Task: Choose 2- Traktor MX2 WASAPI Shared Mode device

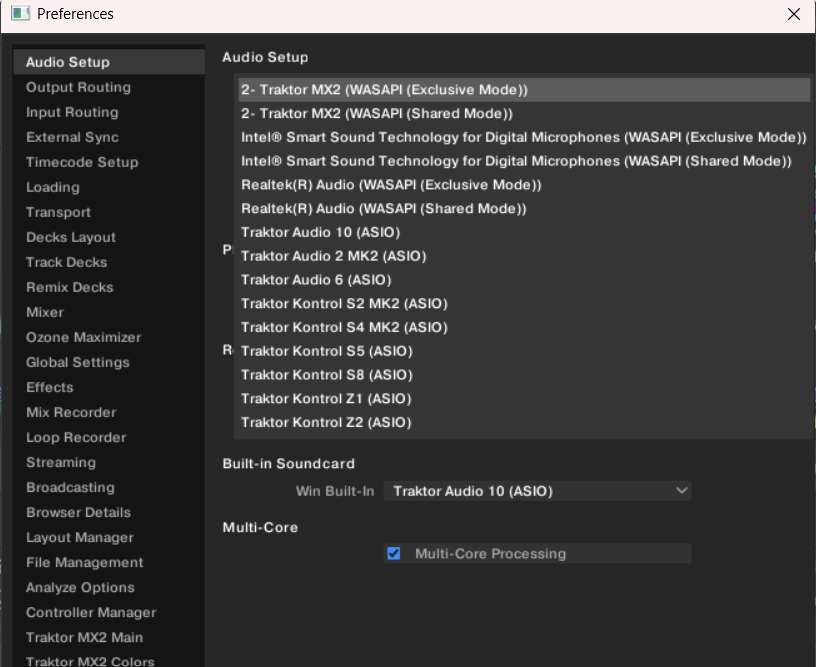Action: pos(524,113)
